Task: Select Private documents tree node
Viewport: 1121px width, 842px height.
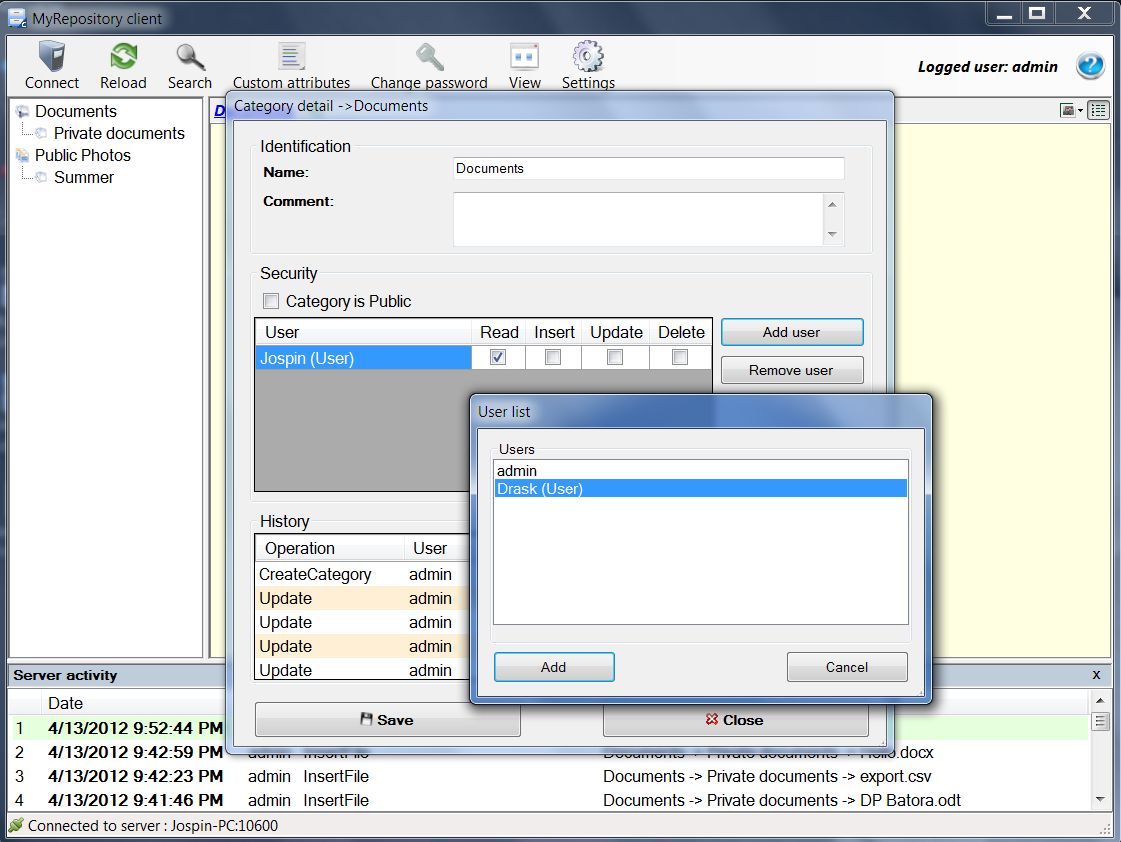Action: point(119,133)
